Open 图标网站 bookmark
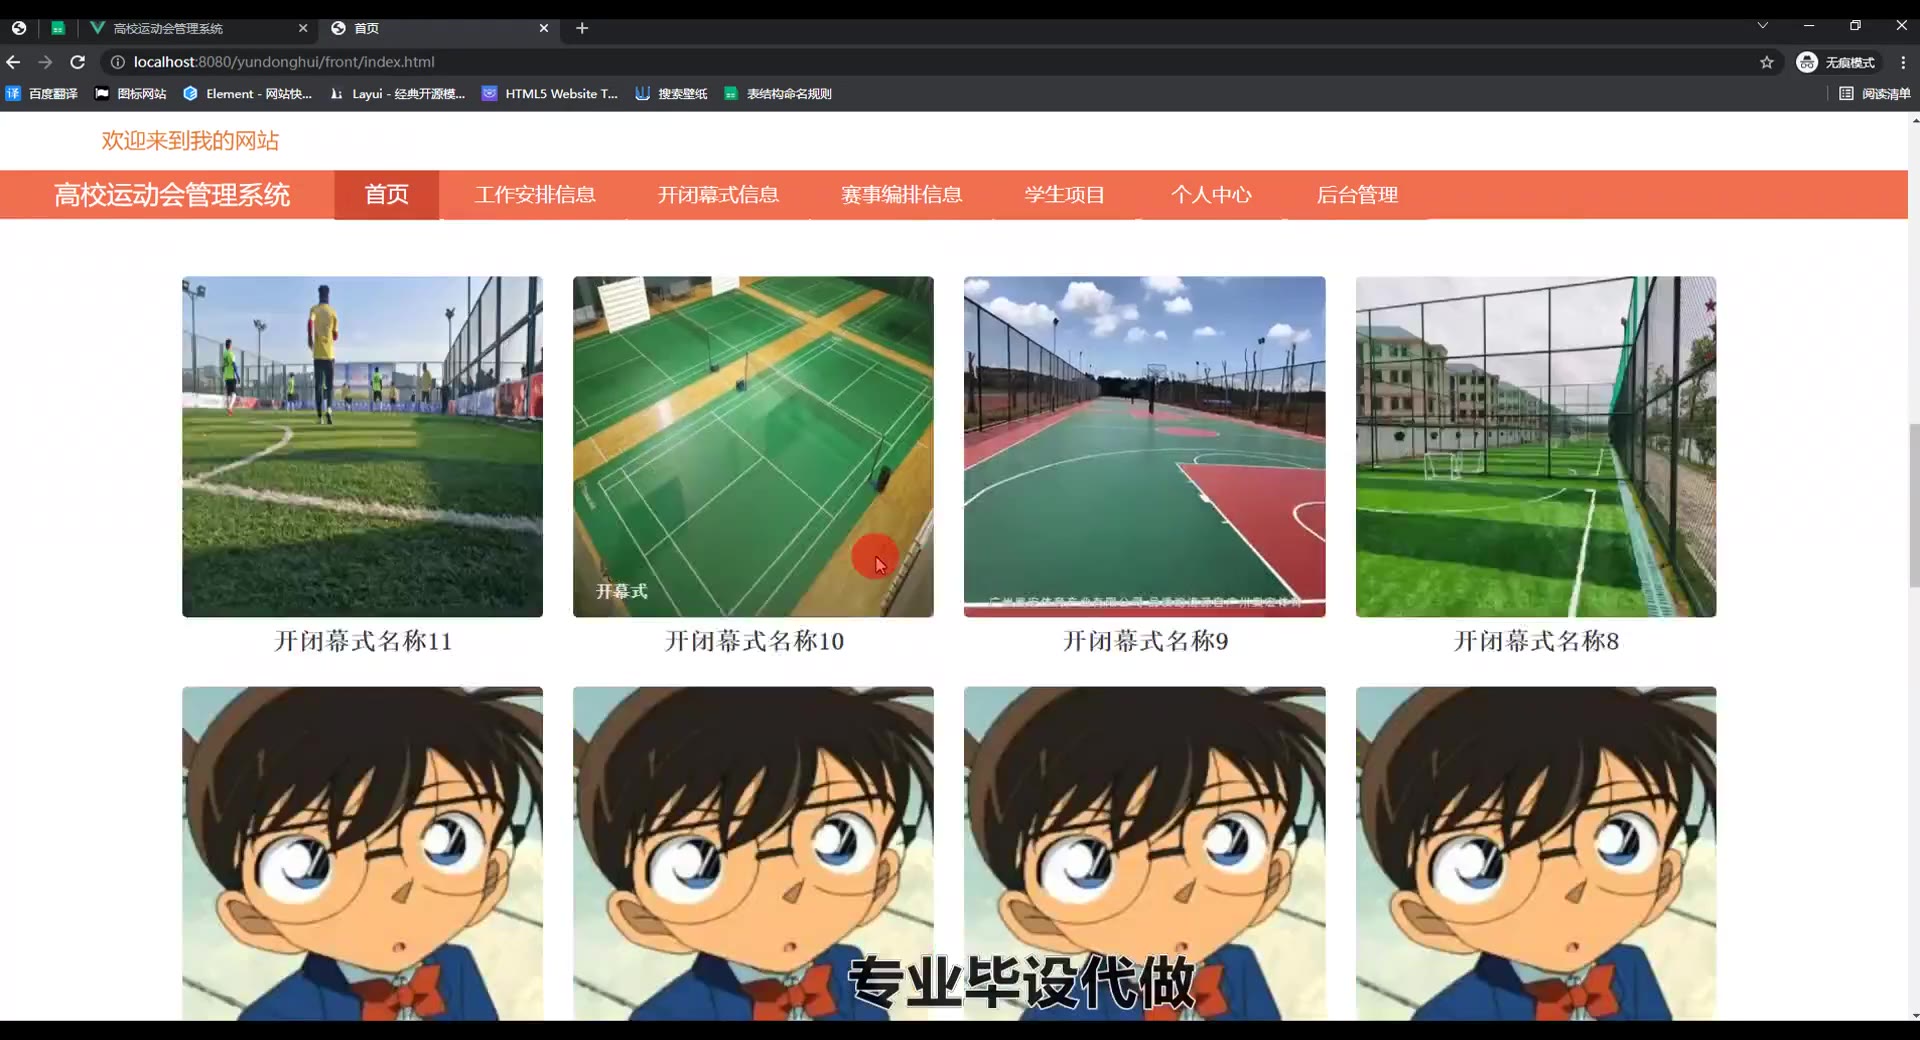Screen dimensions: 1920x1040 coord(131,93)
